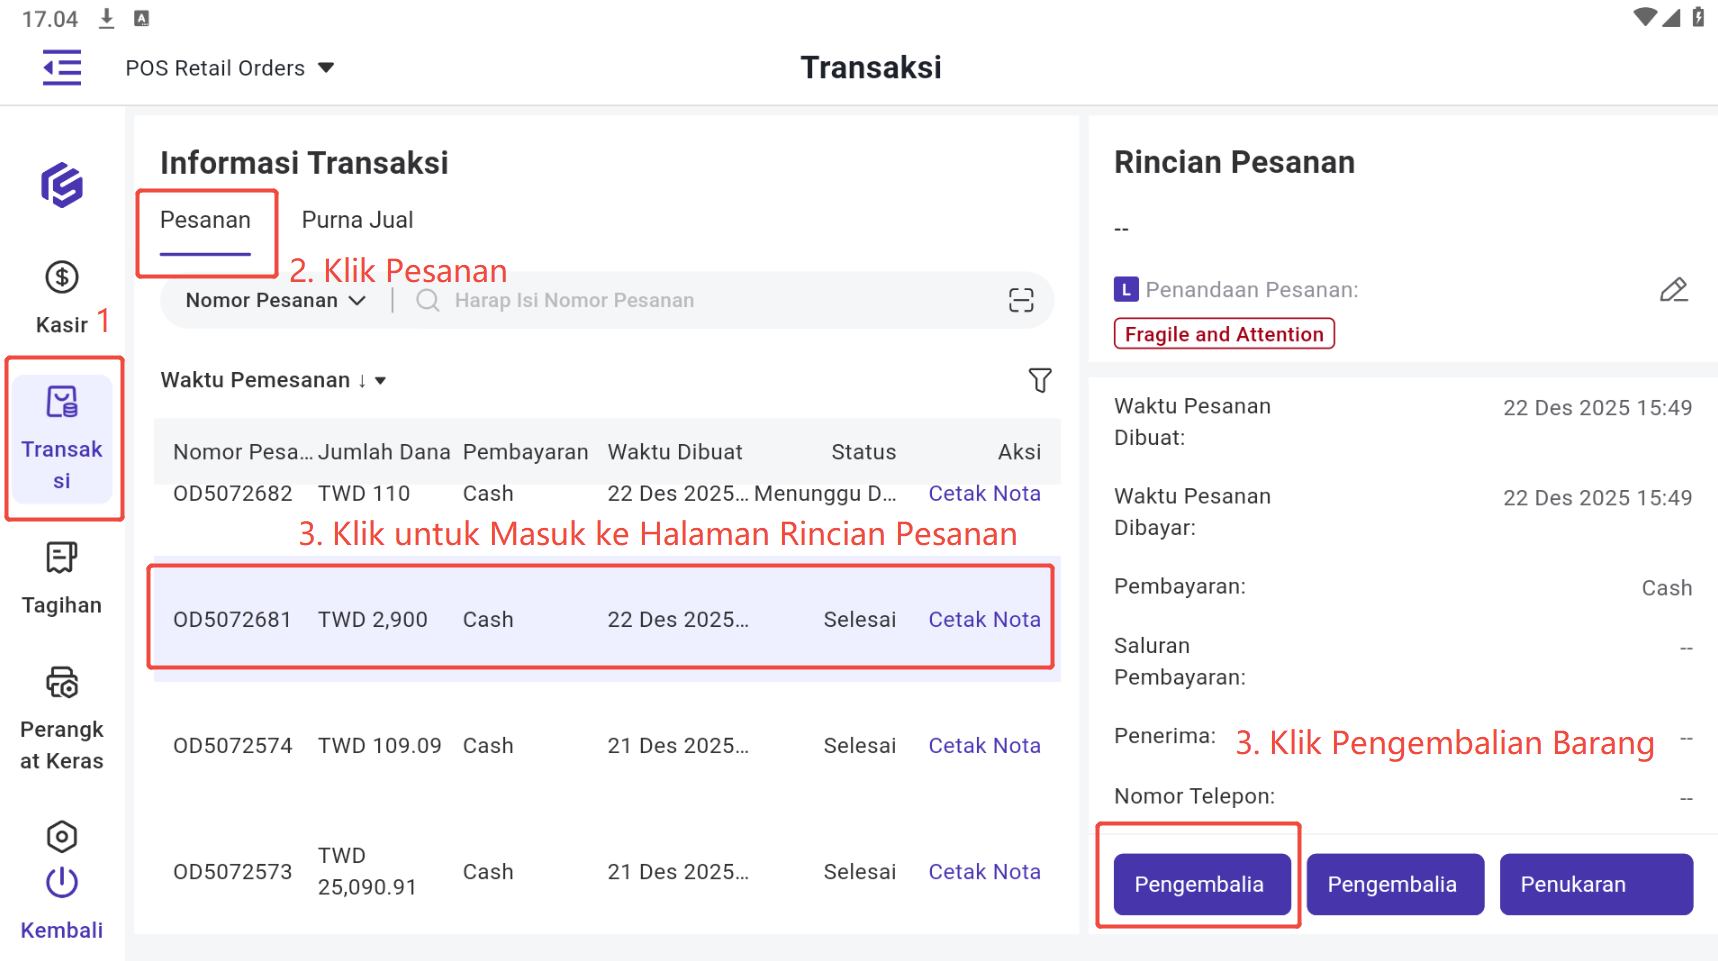Edit the order tag pencil icon
This screenshot has height=961, width=1718.
tap(1673, 290)
